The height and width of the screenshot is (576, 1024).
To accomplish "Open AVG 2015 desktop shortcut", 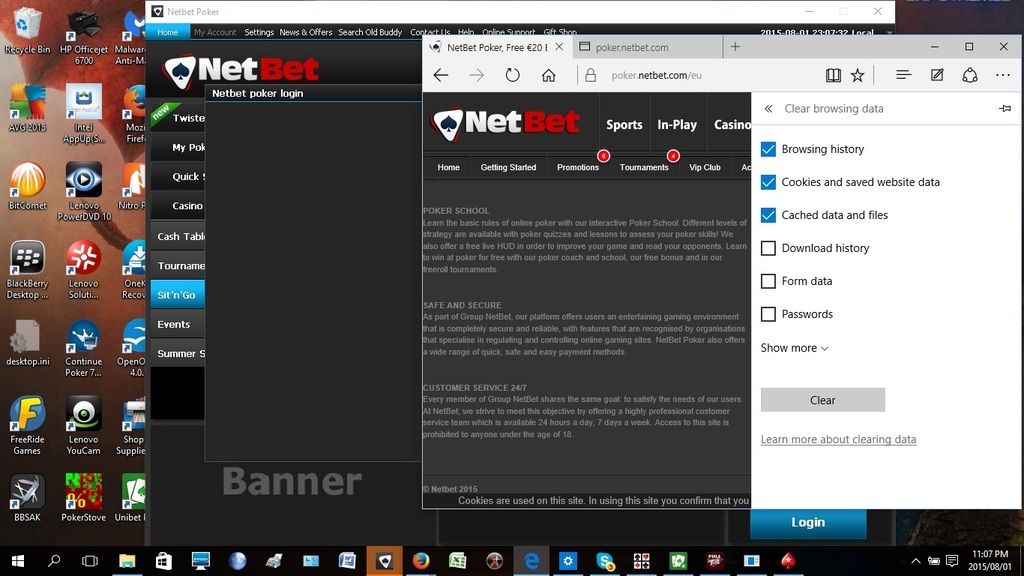I will pyautogui.click(x=27, y=108).
